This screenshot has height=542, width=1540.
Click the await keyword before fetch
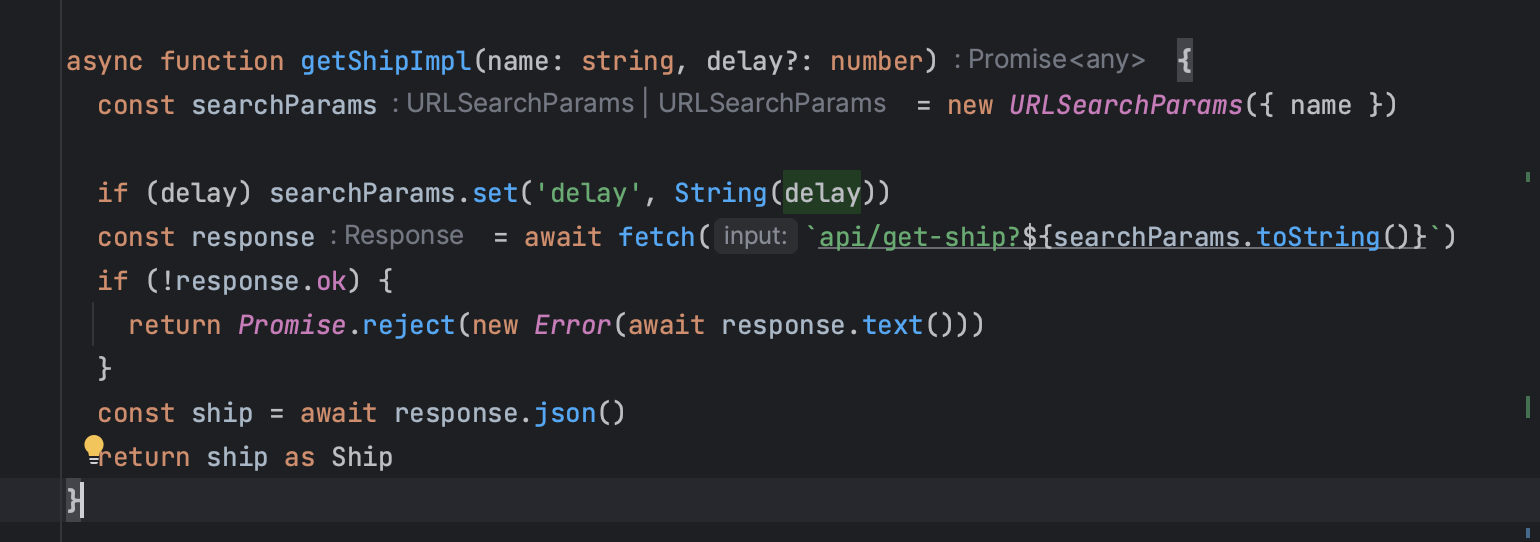point(563,237)
